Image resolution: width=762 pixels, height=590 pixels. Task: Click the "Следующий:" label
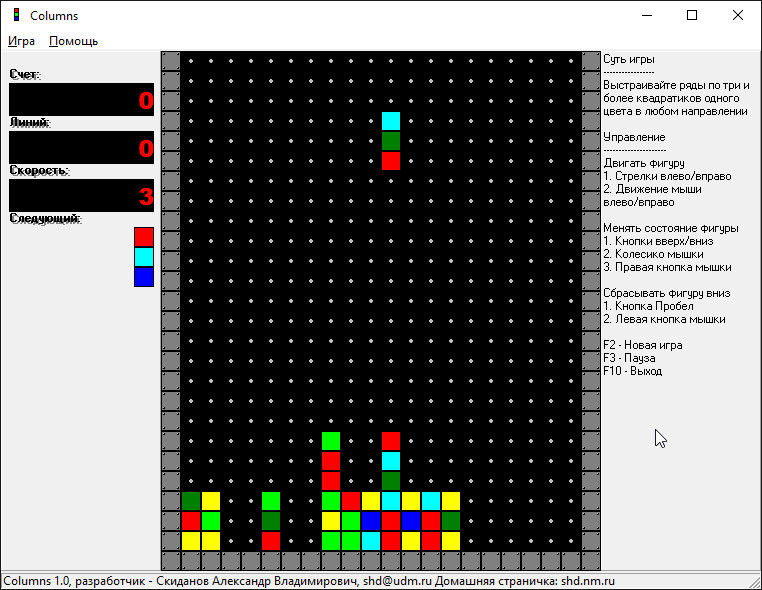tap(45, 219)
